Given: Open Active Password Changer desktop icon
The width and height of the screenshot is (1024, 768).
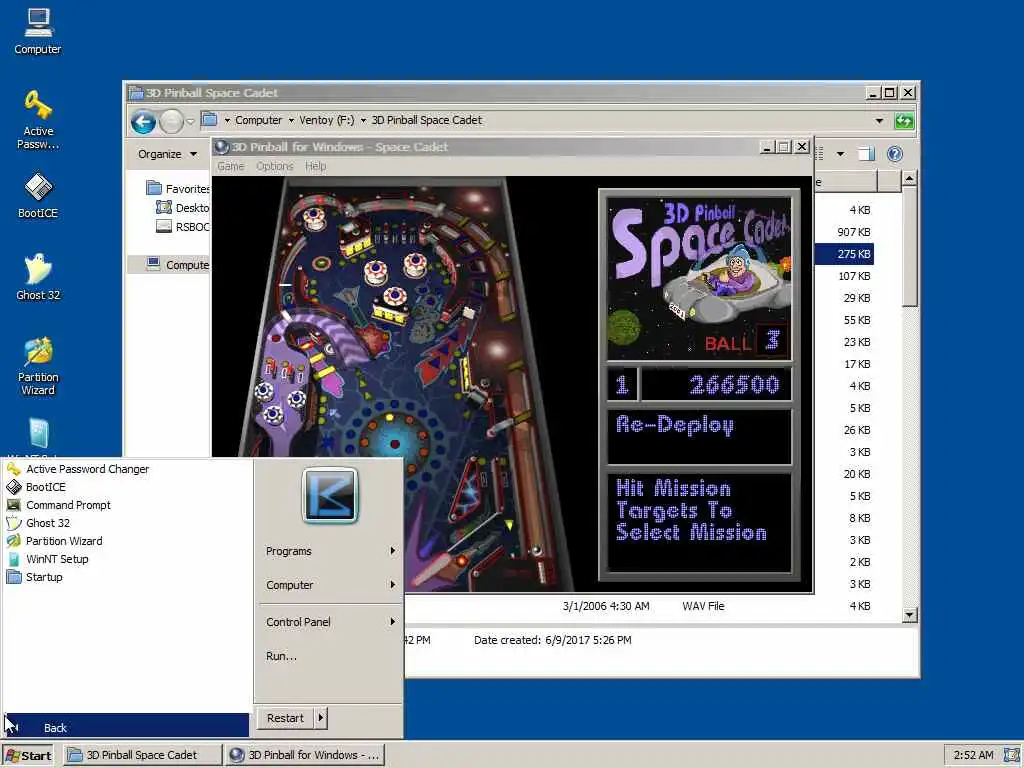Looking at the screenshot, I should [38, 120].
